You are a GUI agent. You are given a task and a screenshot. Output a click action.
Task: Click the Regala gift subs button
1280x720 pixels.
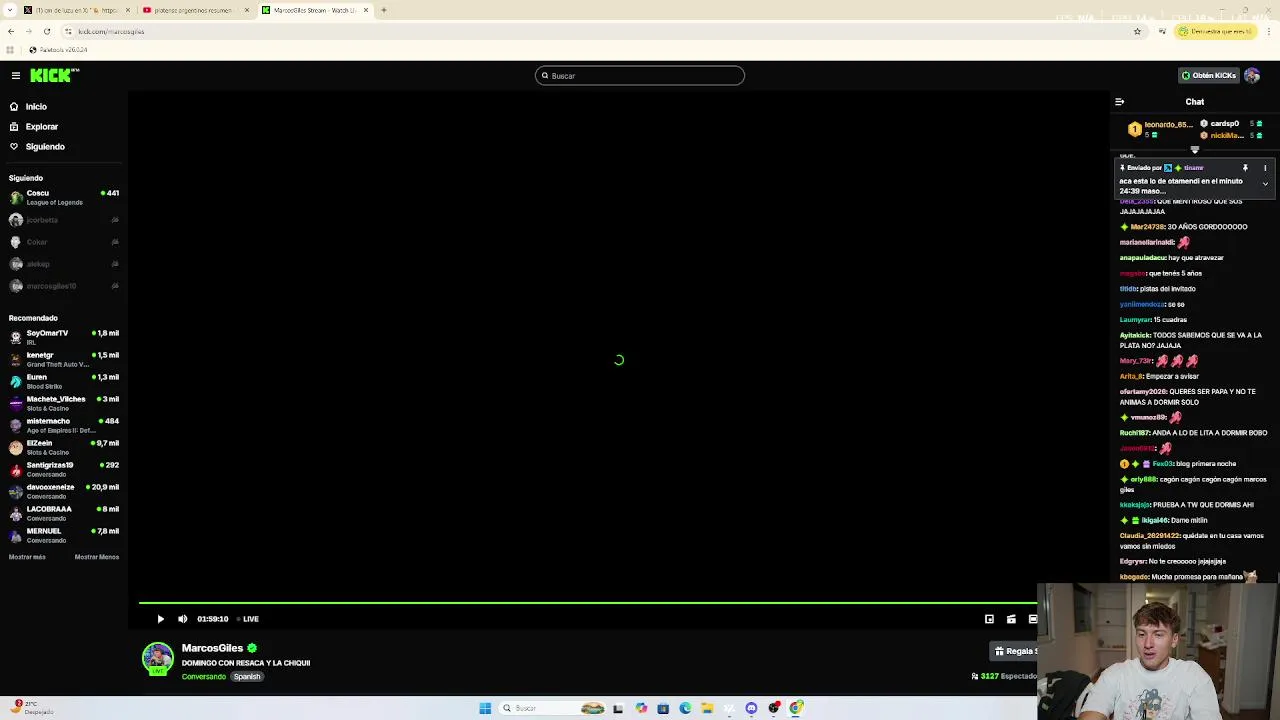1014,651
